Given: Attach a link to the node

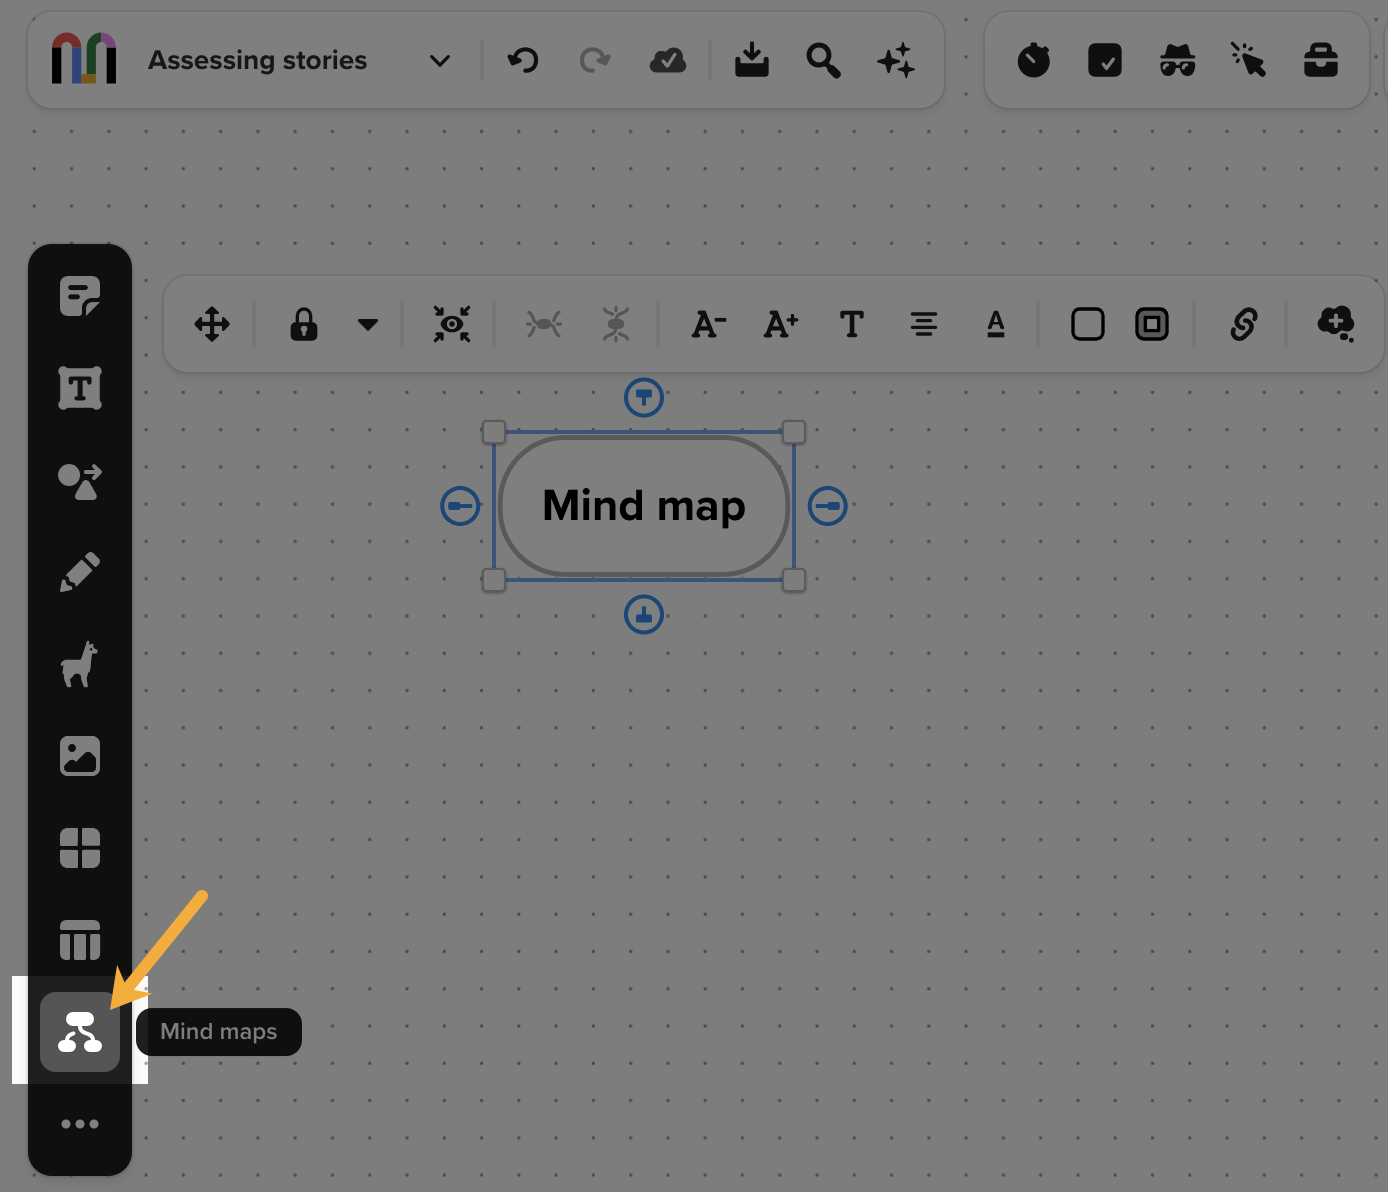Looking at the screenshot, I should [x=1243, y=324].
